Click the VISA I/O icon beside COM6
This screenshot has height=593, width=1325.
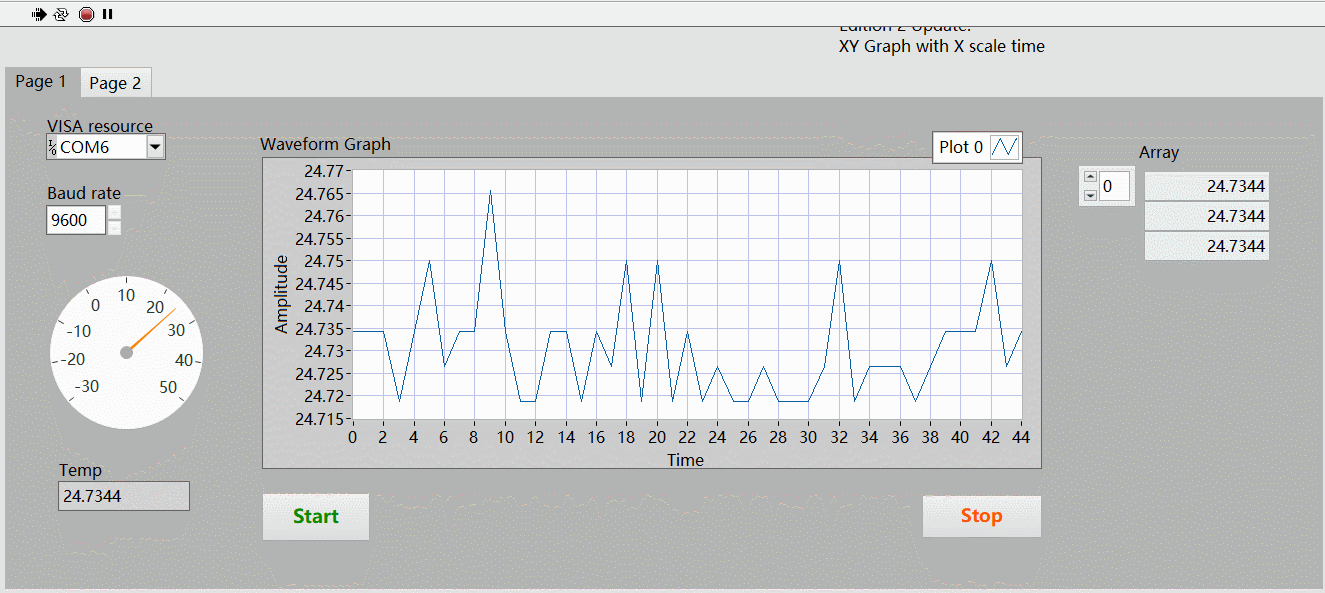click(52, 148)
